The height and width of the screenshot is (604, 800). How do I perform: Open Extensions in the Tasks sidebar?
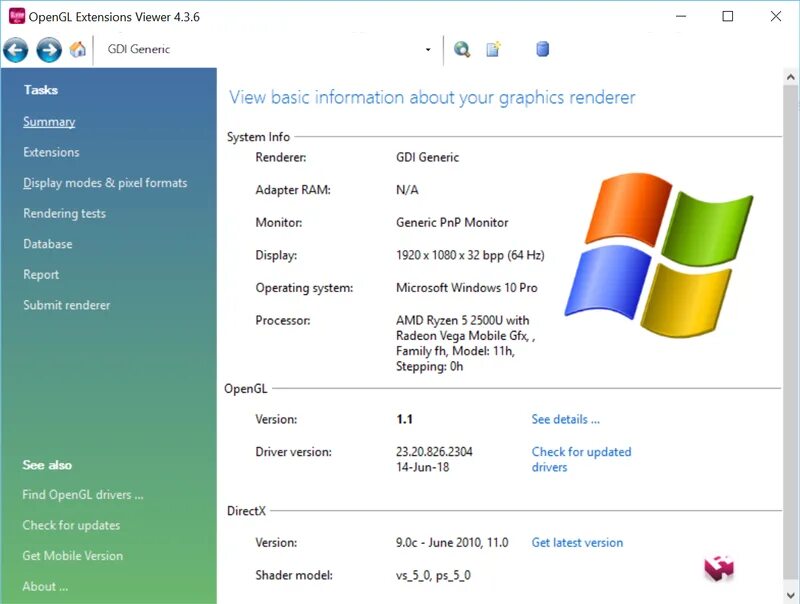[x=51, y=152]
